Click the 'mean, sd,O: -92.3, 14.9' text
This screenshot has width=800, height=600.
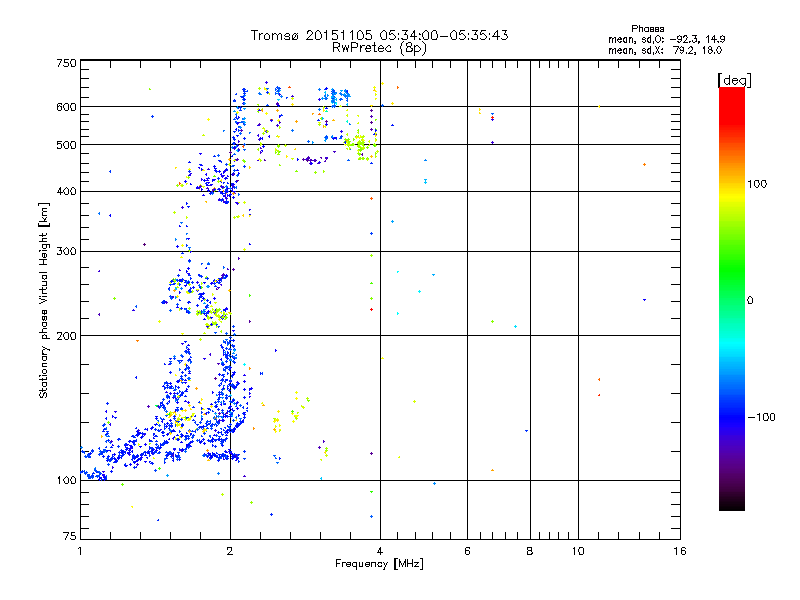[666, 39]
